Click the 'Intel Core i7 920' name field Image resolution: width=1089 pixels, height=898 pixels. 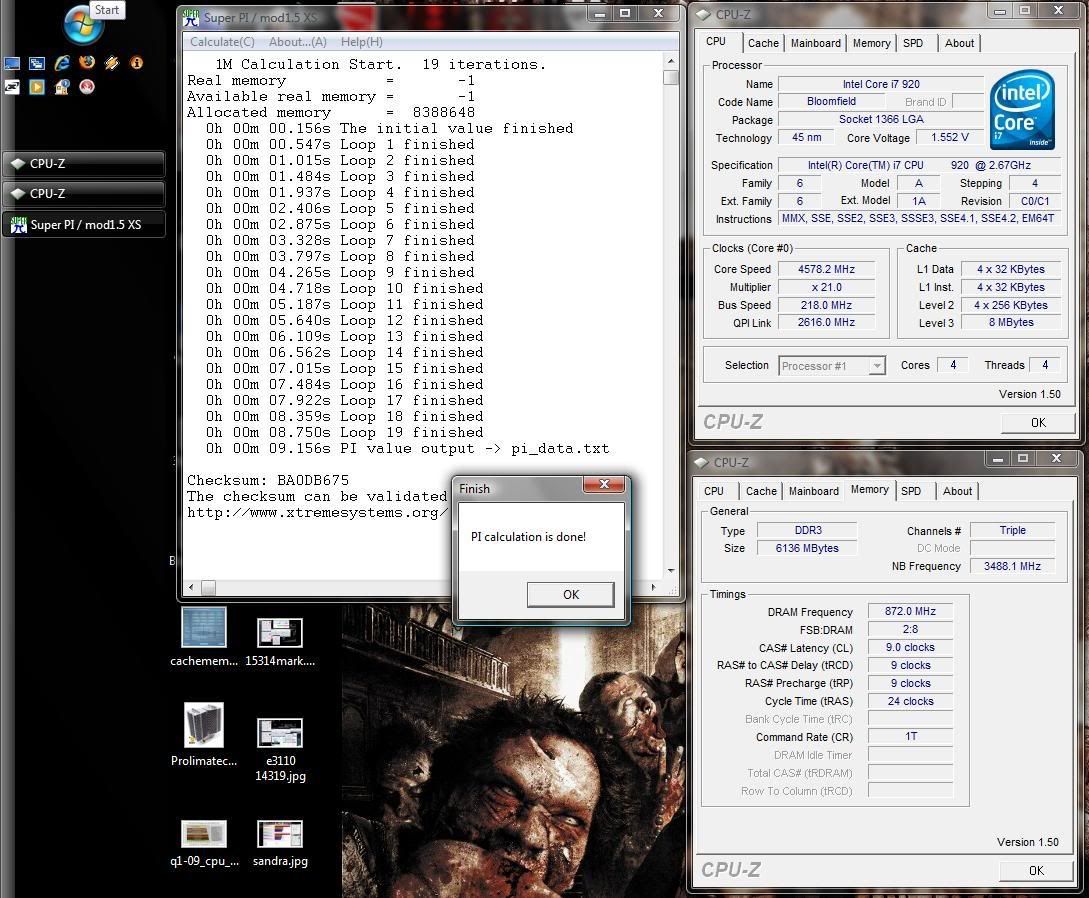pos(881,84)
